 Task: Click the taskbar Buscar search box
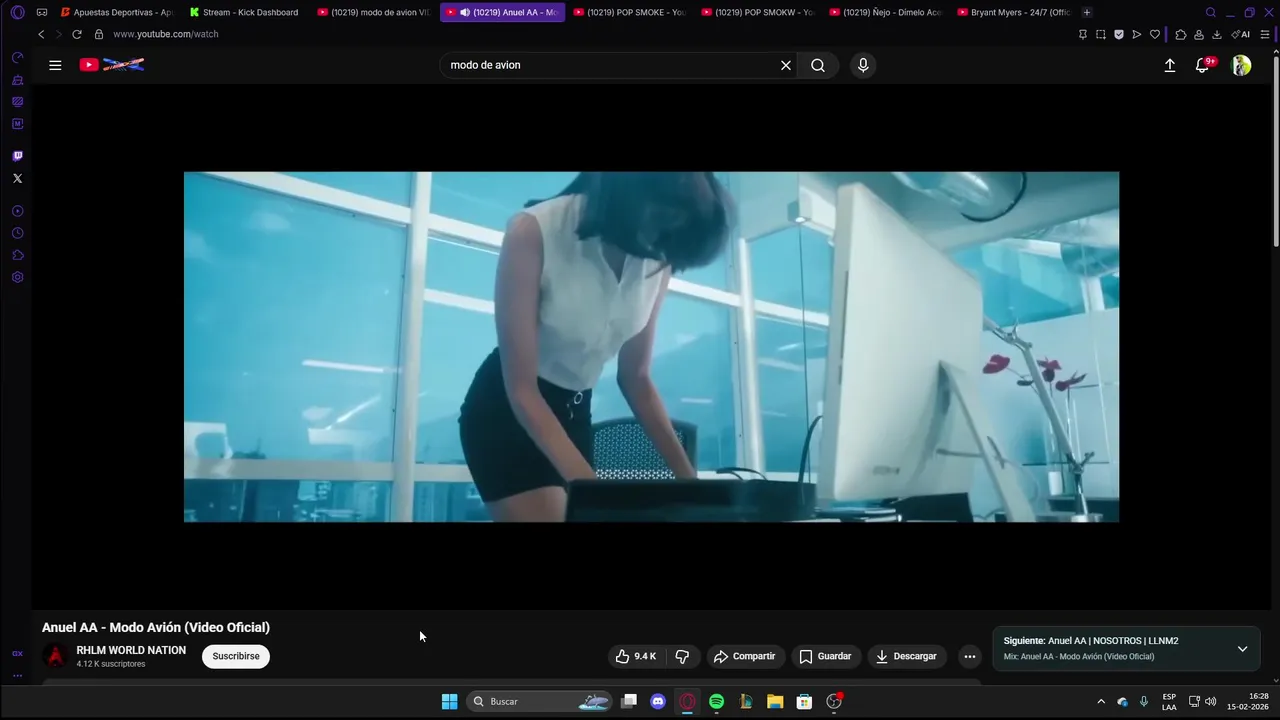(x=539, y=701)
